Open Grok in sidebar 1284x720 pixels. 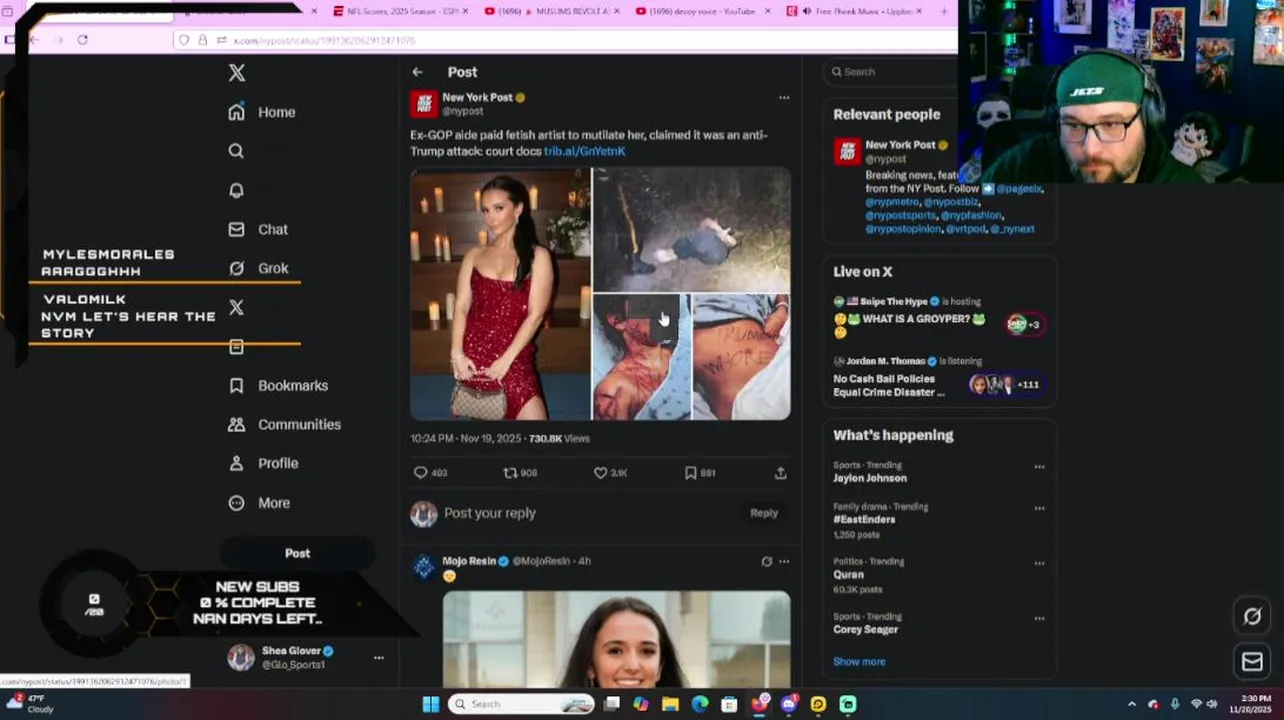coord(258,268)
